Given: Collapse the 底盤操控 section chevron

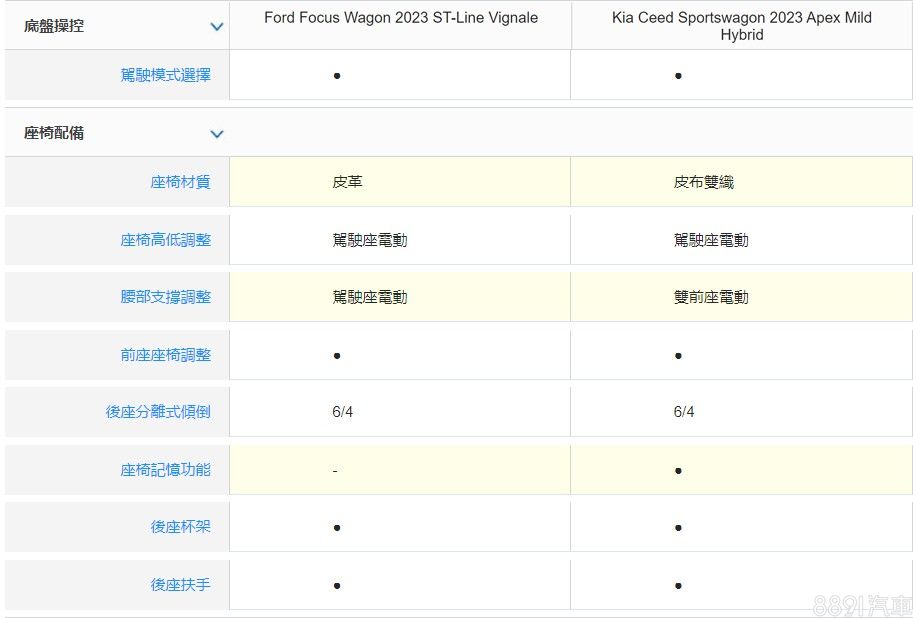Looking at the screenshot, I should point(216,27).
